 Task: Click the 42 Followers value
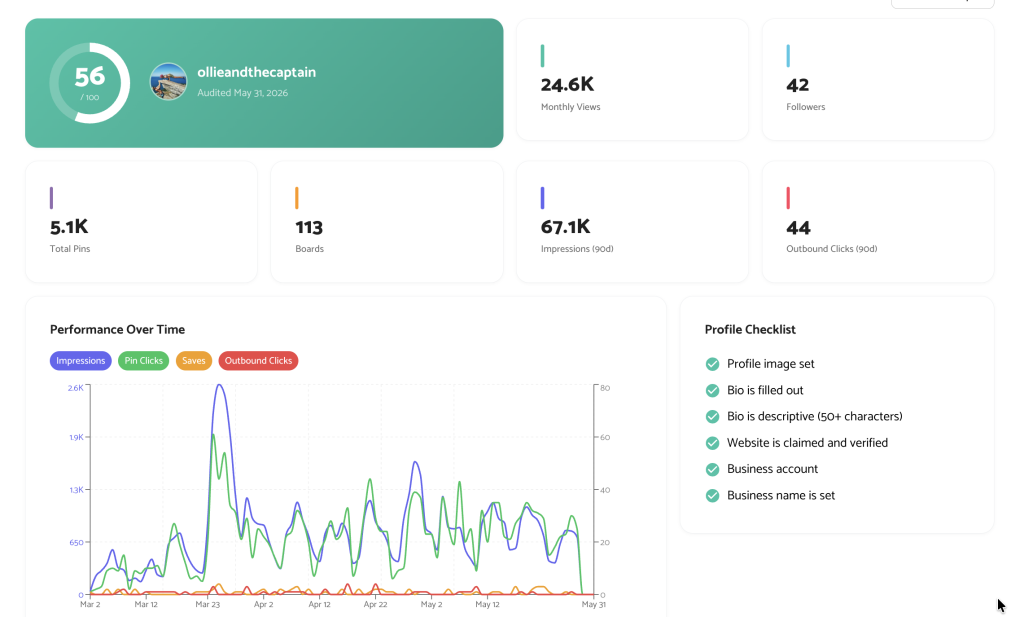click(x=797, y=86)
